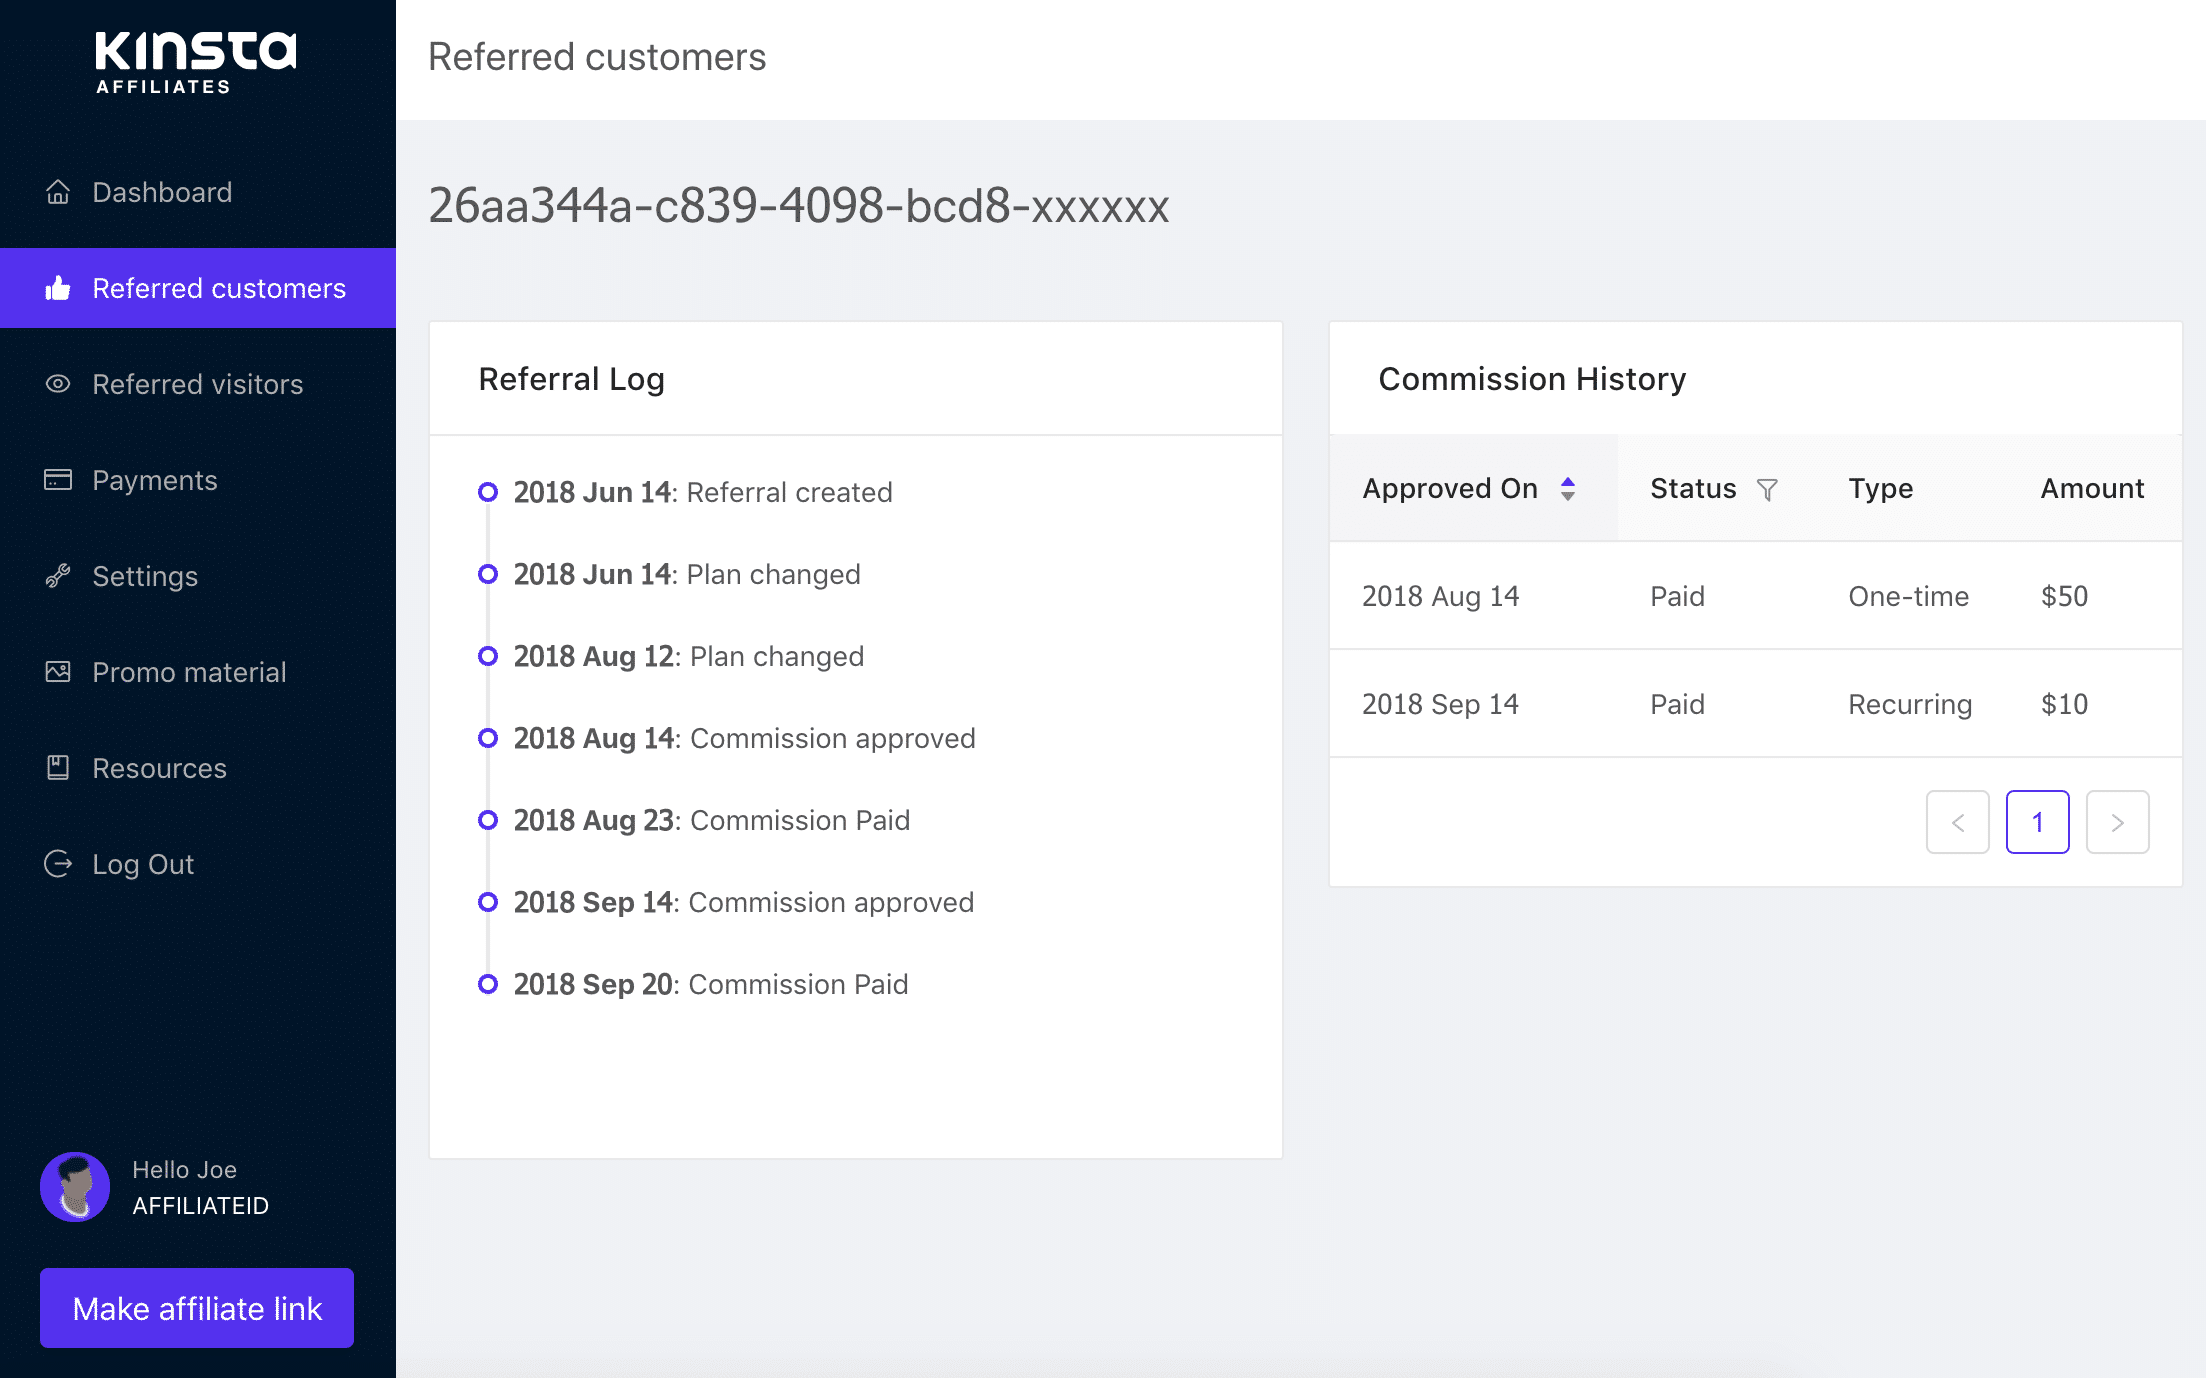Viewport: 2206px width, 1378px height.
Task: Click the card icon next to Payments
Action: tap(57, 480)
